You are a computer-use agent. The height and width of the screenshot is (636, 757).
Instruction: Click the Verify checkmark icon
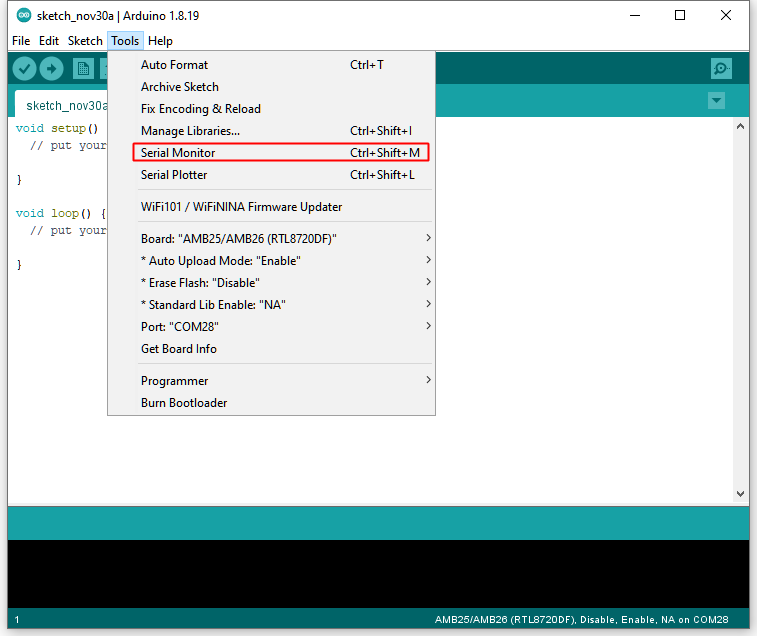click(x=24, y=69)
